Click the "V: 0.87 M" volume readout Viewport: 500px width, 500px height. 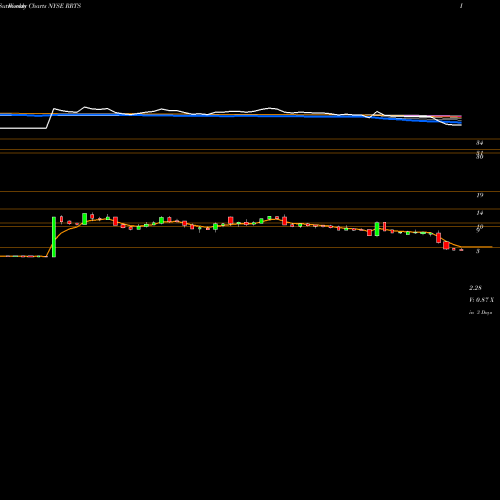[481, 300]
